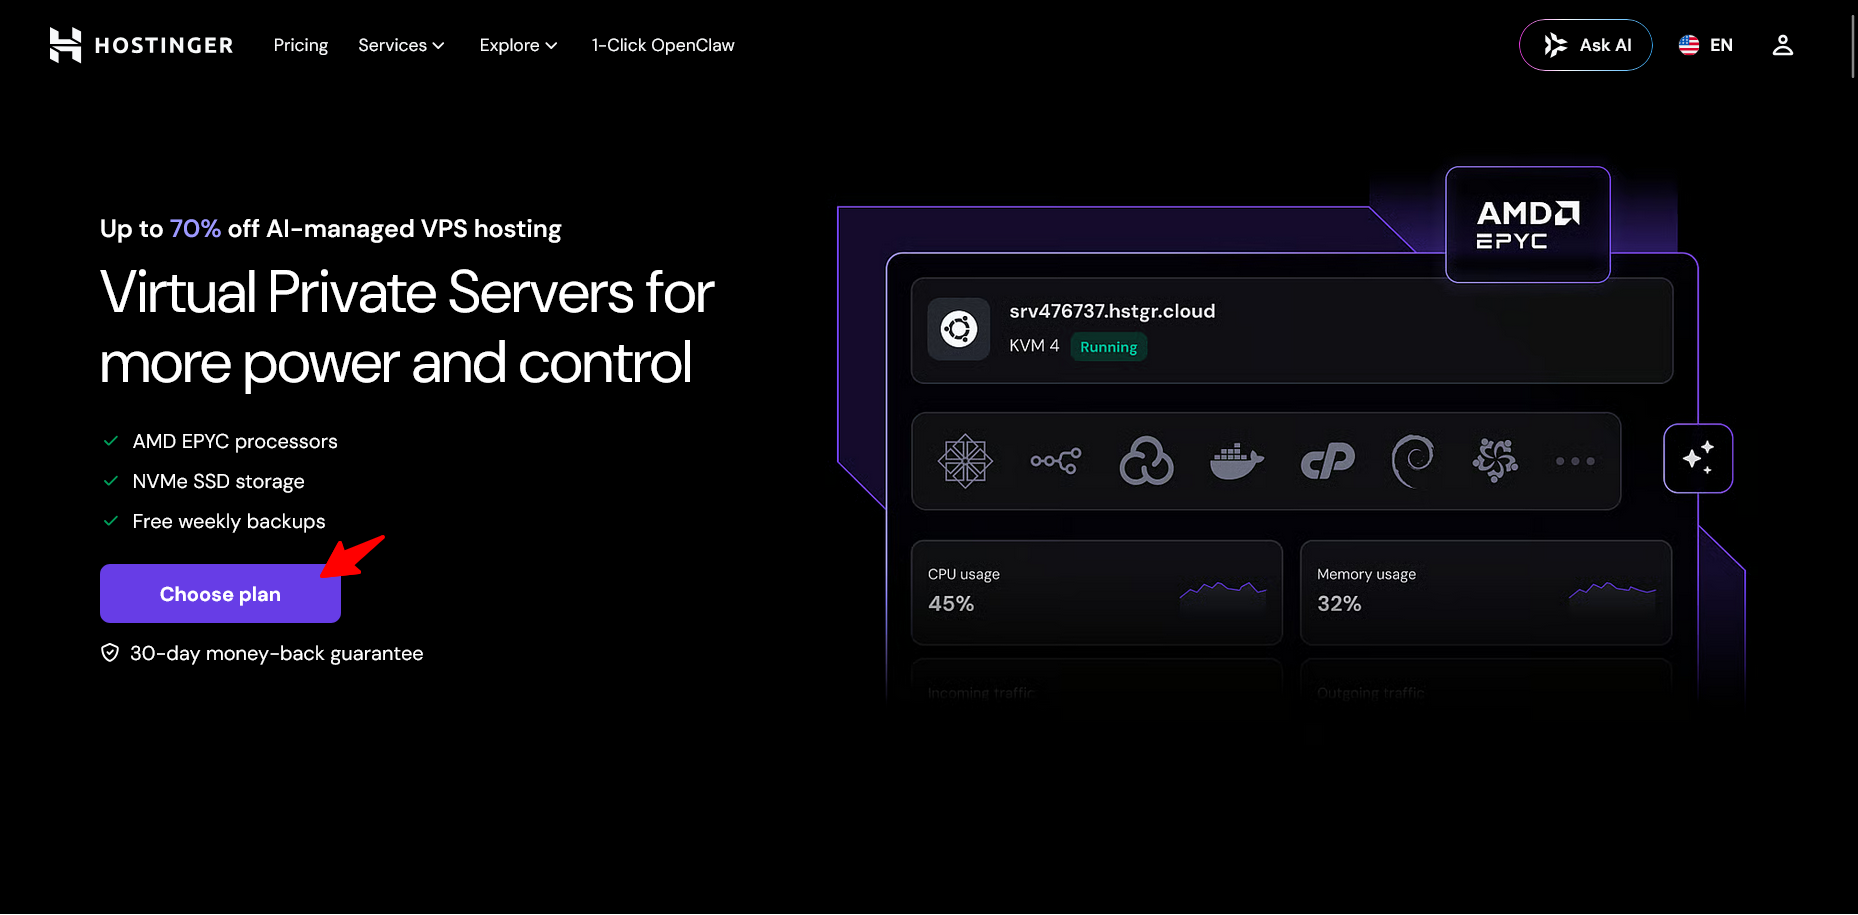Click the Memory usage 32% card
This screenshot has height=915, width=1858.
(x=1486, y=592)
